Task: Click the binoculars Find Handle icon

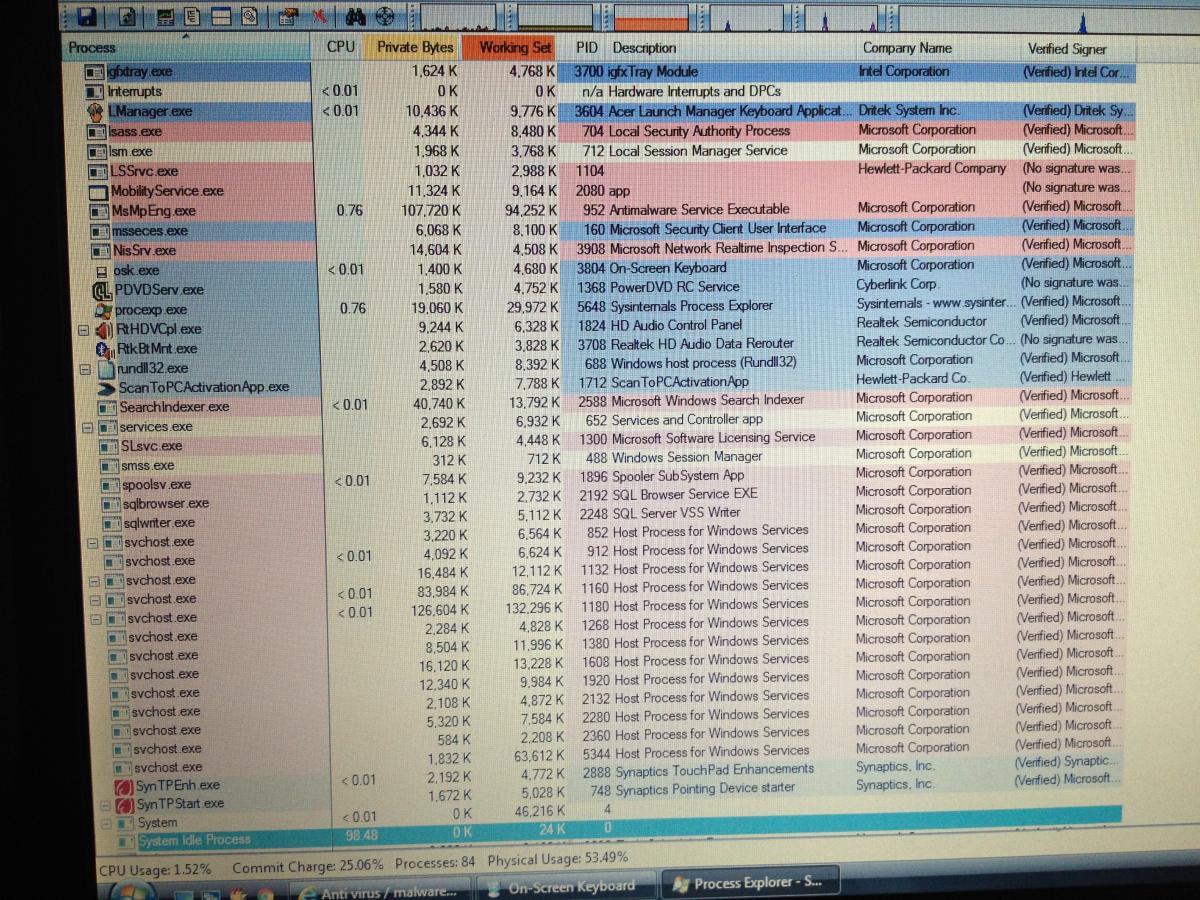Action: pos(356,17)
